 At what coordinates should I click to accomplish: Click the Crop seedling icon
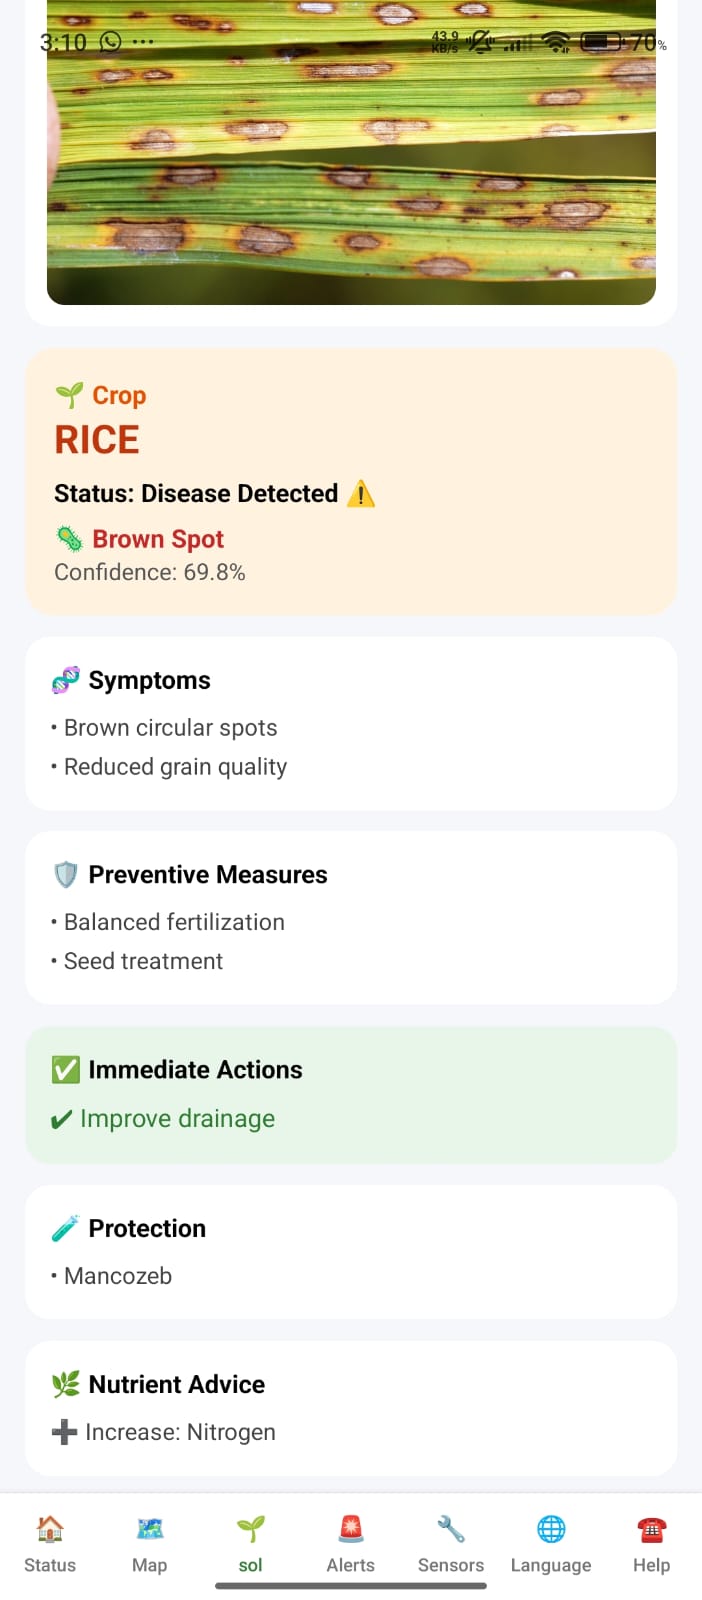point(69,395)
